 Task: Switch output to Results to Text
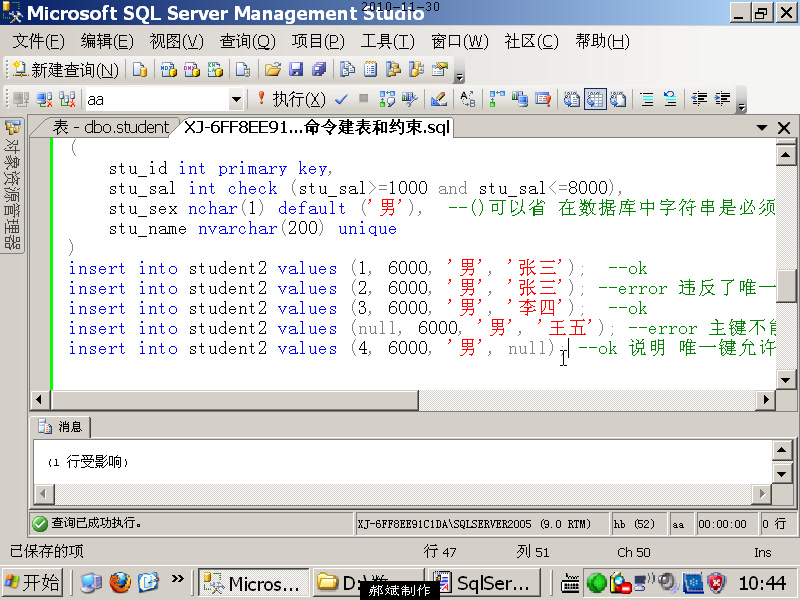tap(572, 99)
